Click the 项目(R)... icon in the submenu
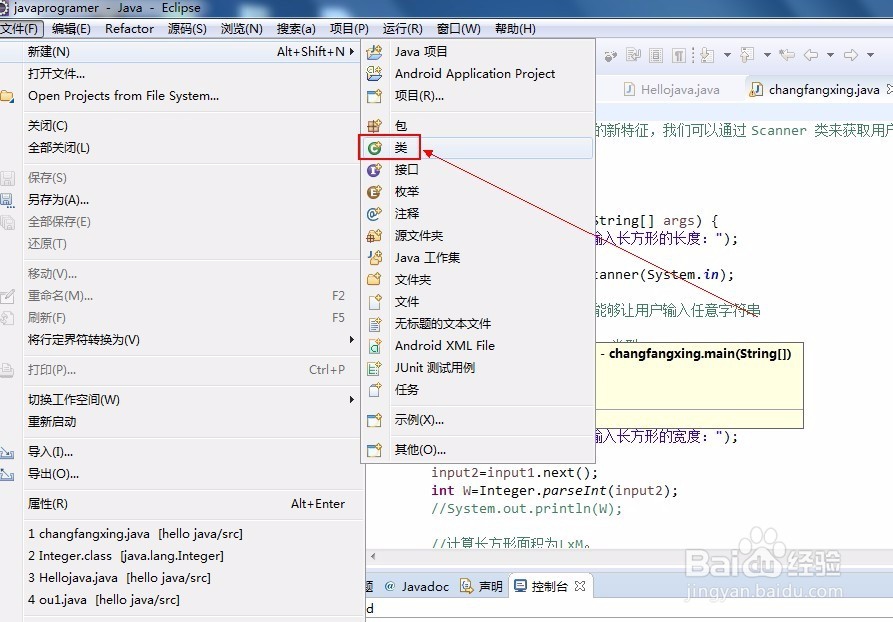 (x=374, y=96)
